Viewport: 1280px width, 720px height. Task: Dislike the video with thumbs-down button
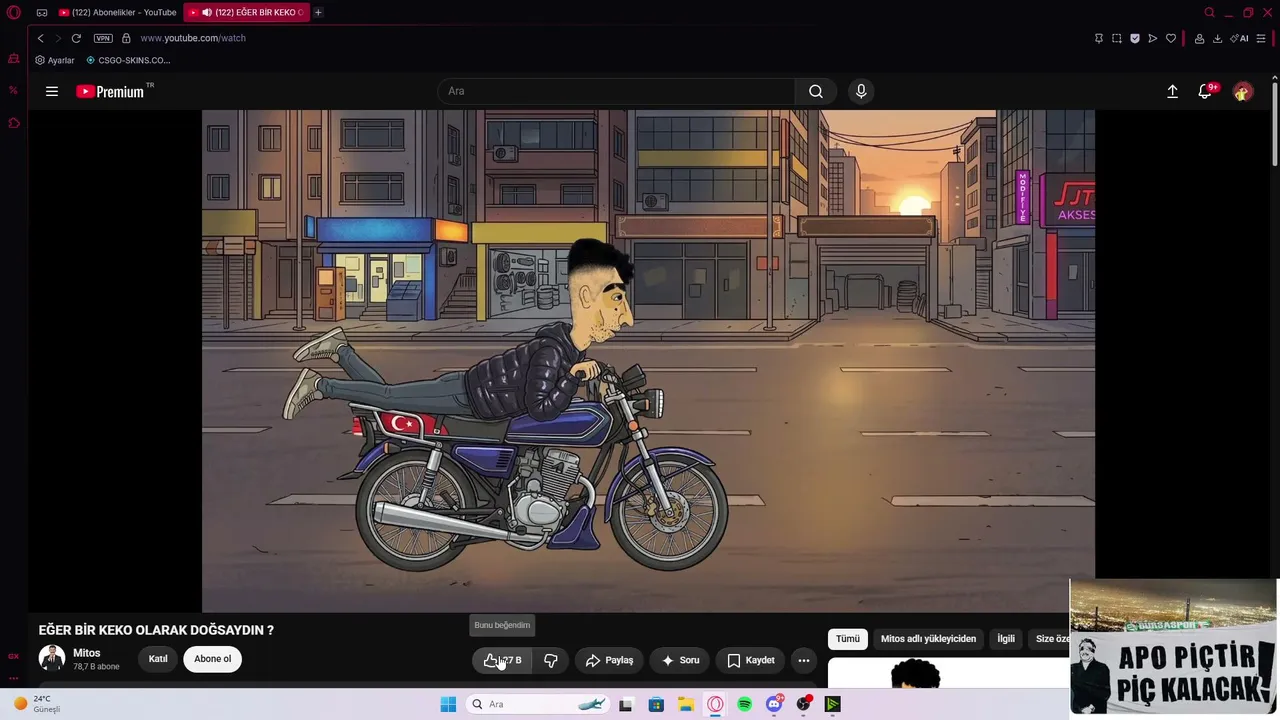551,660
